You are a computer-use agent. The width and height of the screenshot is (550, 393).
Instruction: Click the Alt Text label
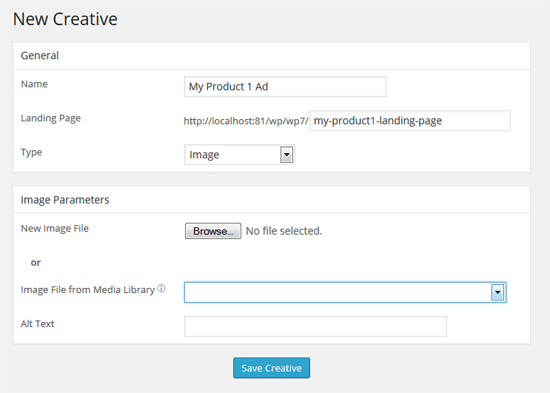tap(38, 324)
